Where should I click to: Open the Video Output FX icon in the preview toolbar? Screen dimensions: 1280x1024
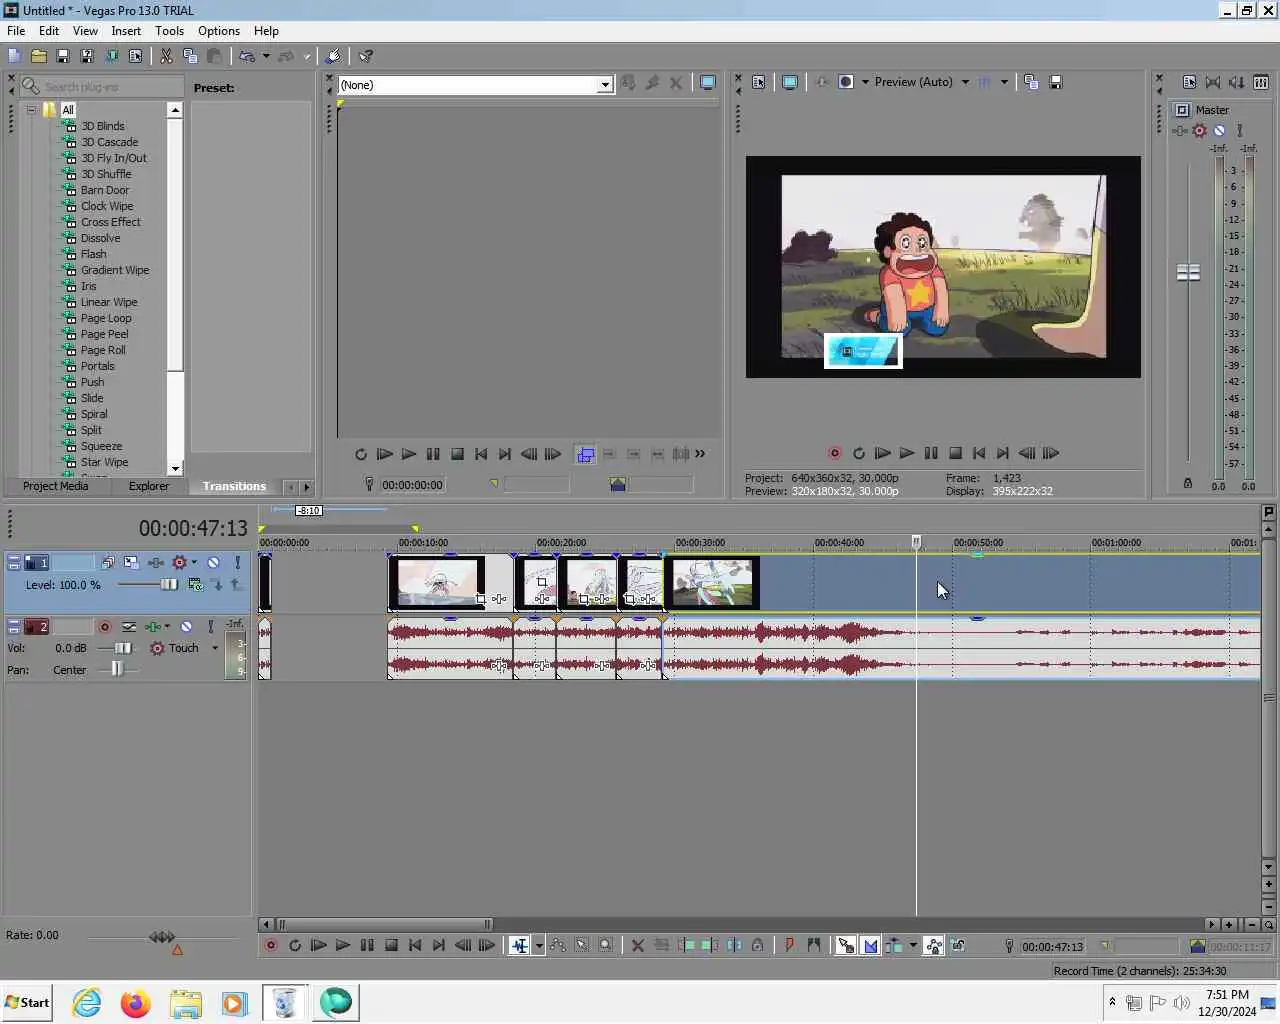pos(822,82)
